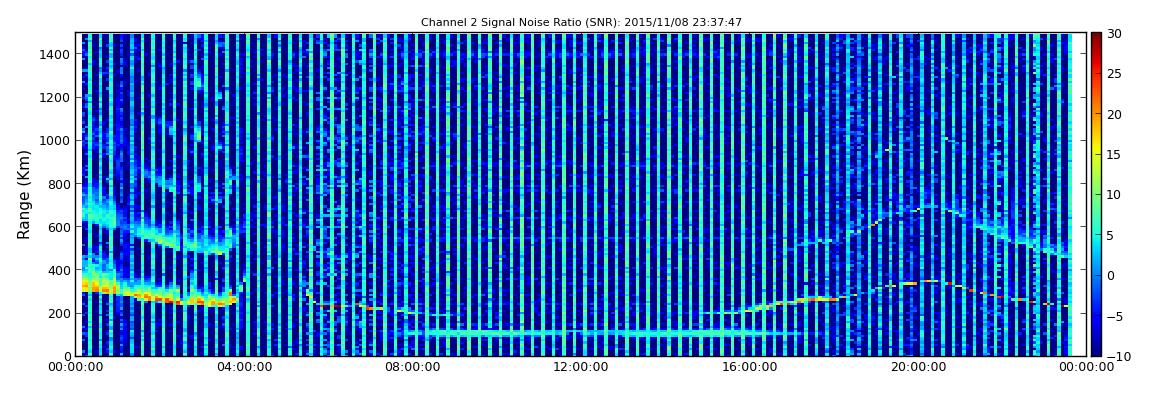Image resolution: width=1150 pixels, height=407 pixels.
Task: Click the "Range (Km)" y-axis label
Action: [x=24, y=194]
